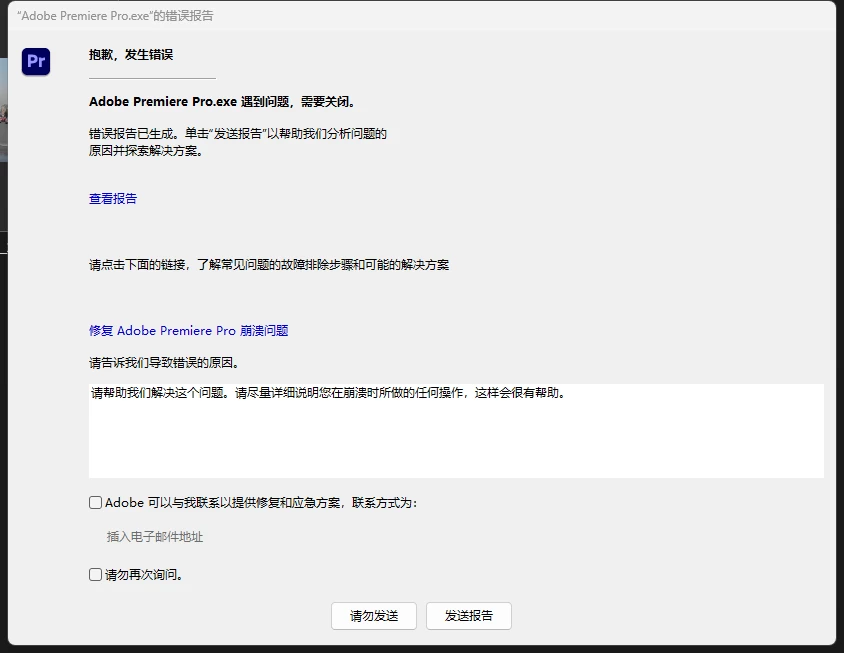The width and height of the screenshot is (844, 653).
Task: Click into the crash description text area
Action: [x=456, y=431]
